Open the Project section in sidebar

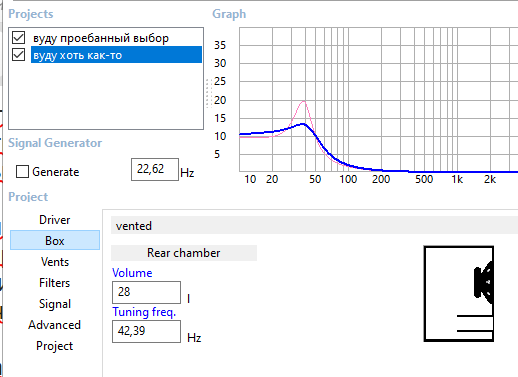(x=55, y=346)
